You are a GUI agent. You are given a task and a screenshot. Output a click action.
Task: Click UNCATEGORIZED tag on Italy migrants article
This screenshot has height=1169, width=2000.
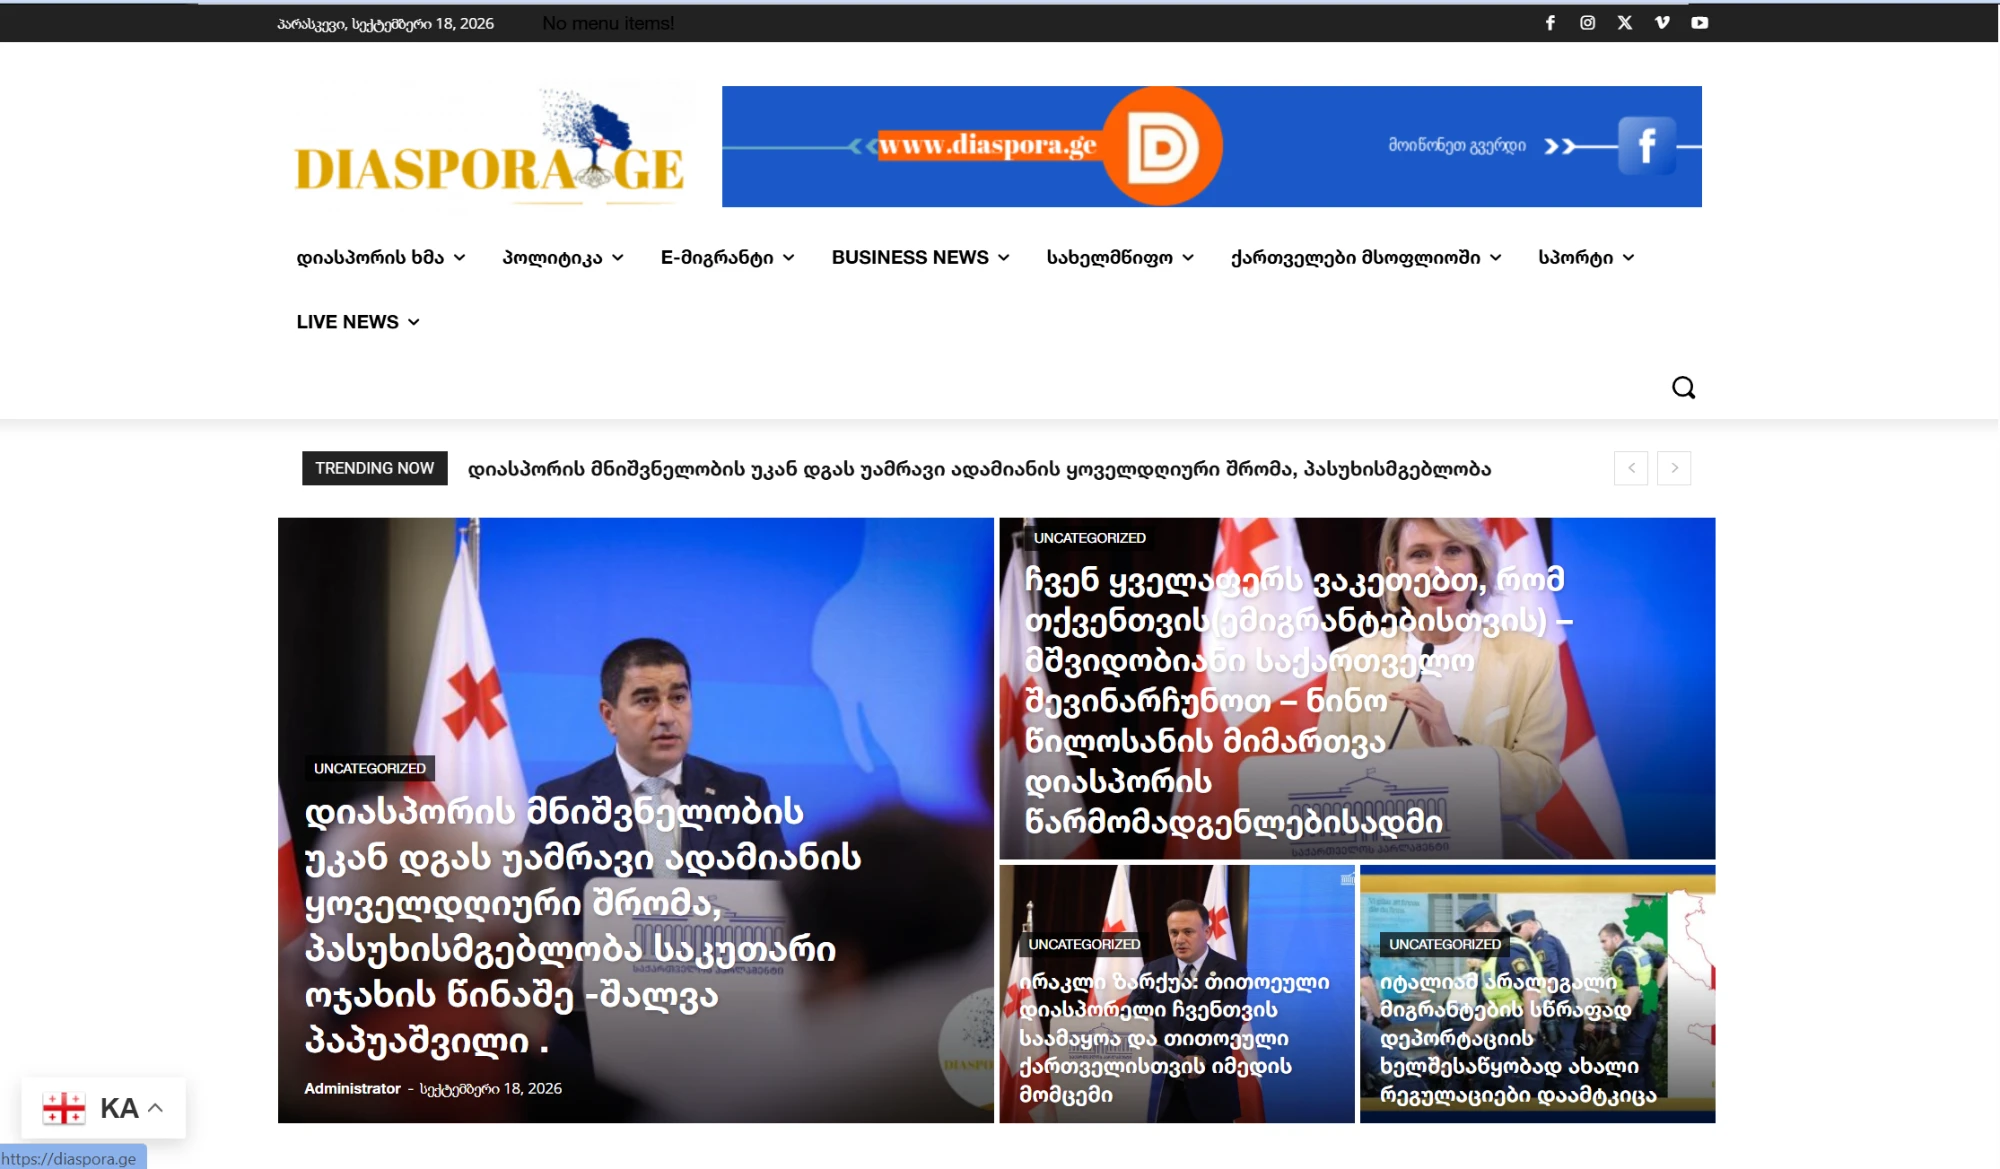point(1444,944)
